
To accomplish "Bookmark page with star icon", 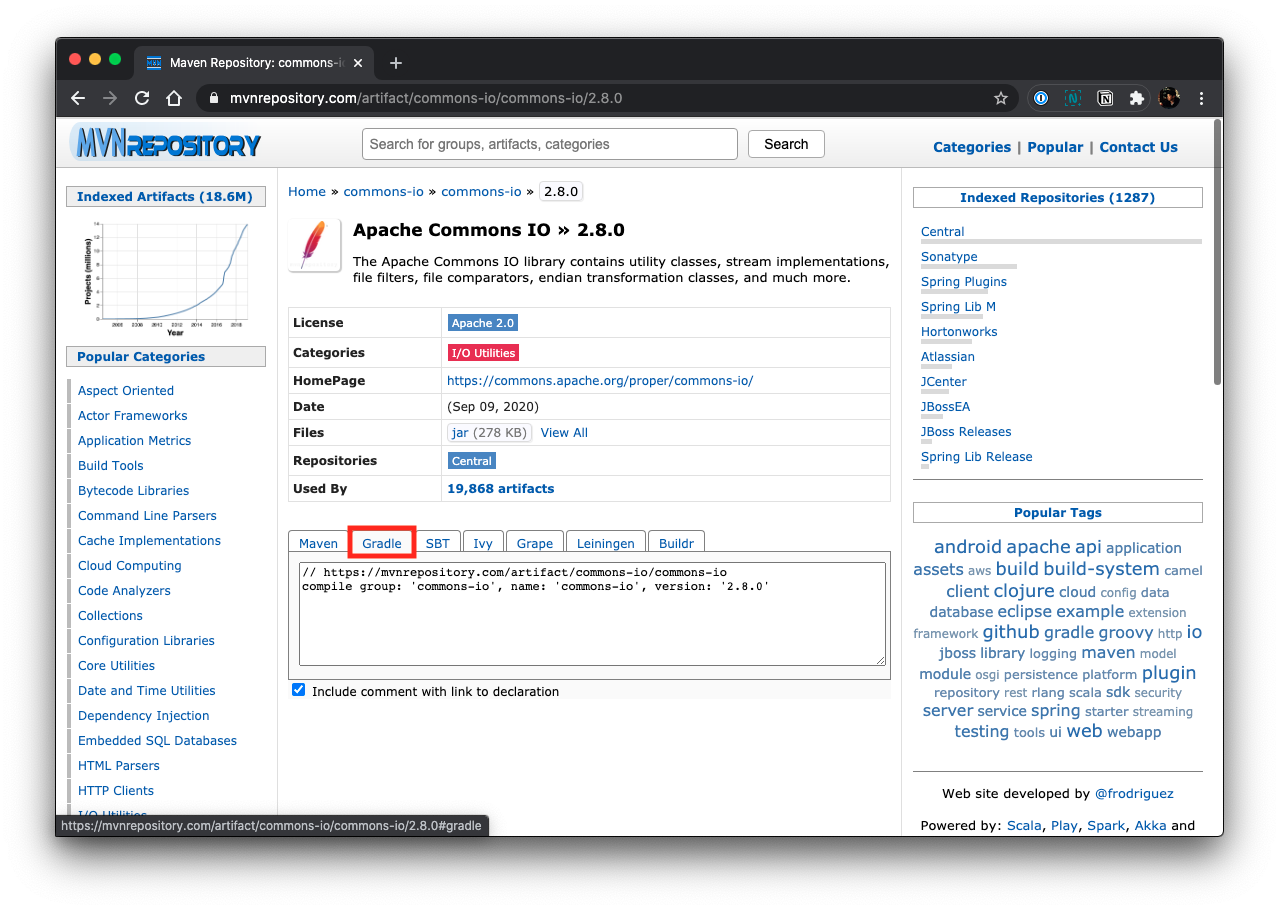I will 1000,98.
